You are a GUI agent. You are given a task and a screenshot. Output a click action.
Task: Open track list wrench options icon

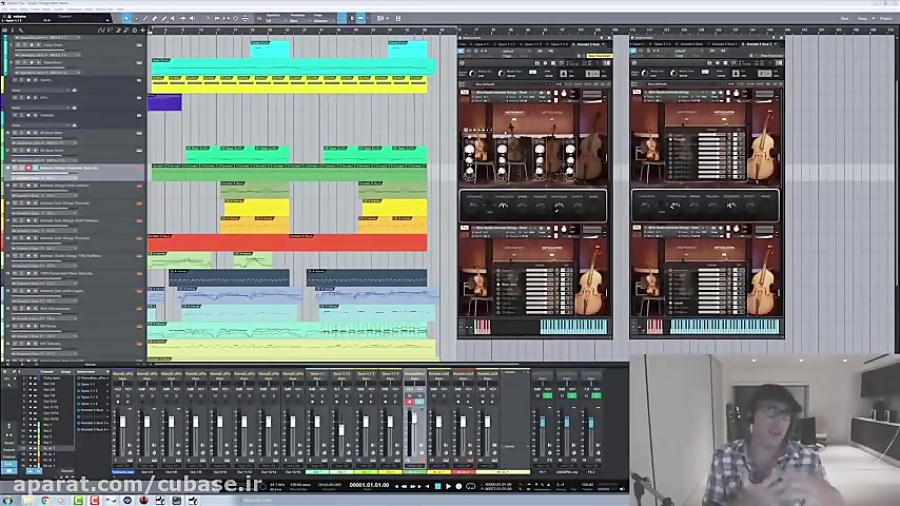tap(21, 30)
